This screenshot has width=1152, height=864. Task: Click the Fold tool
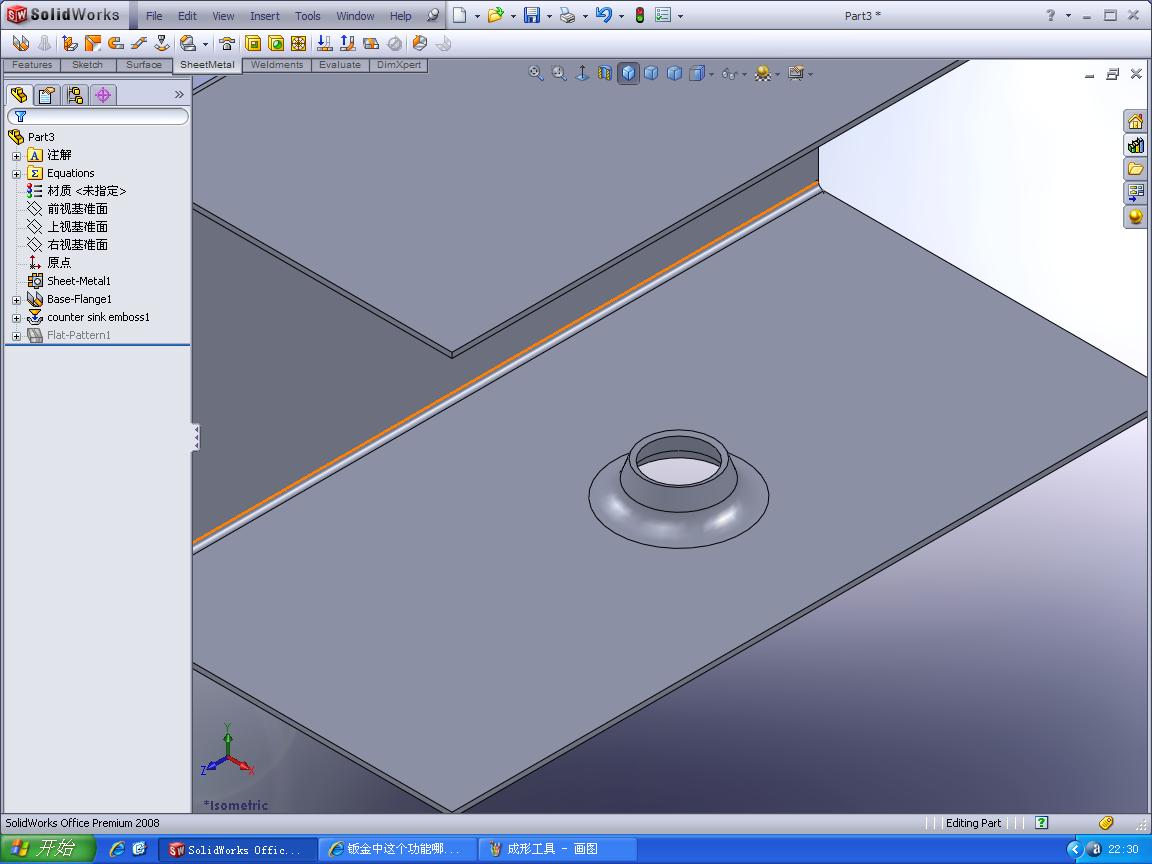point(347,43)
